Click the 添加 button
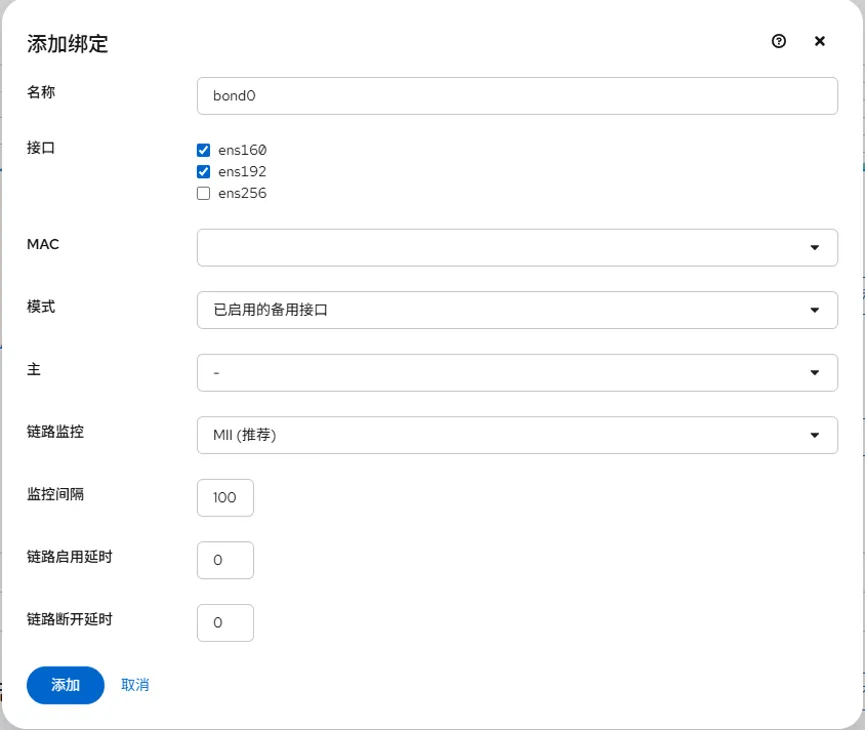Image resolution: width=865 pixels, height=730 pixels. click(x=65, y=685)
